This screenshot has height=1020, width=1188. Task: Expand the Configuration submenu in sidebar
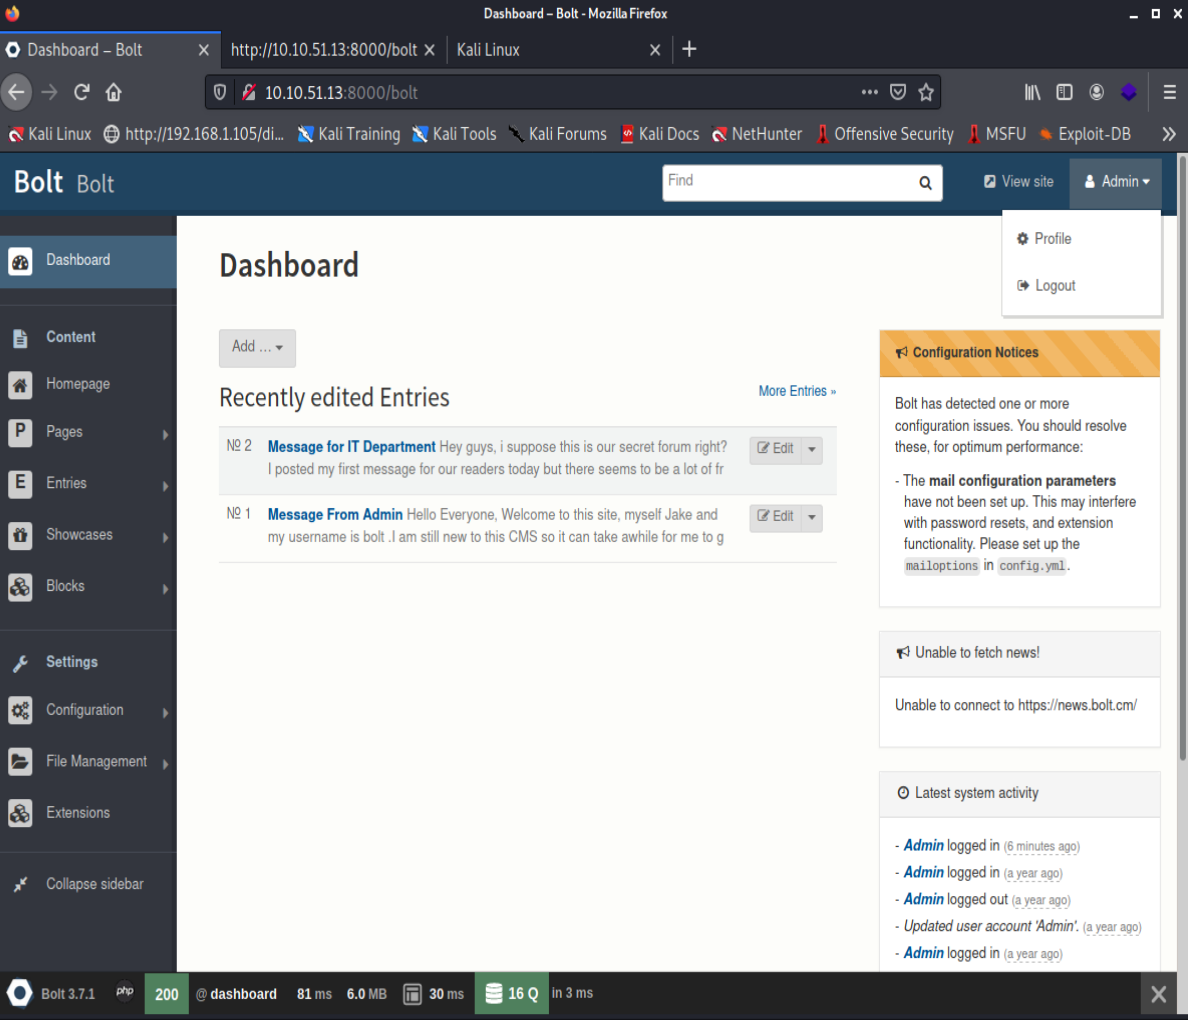click(x=165, y=712)
